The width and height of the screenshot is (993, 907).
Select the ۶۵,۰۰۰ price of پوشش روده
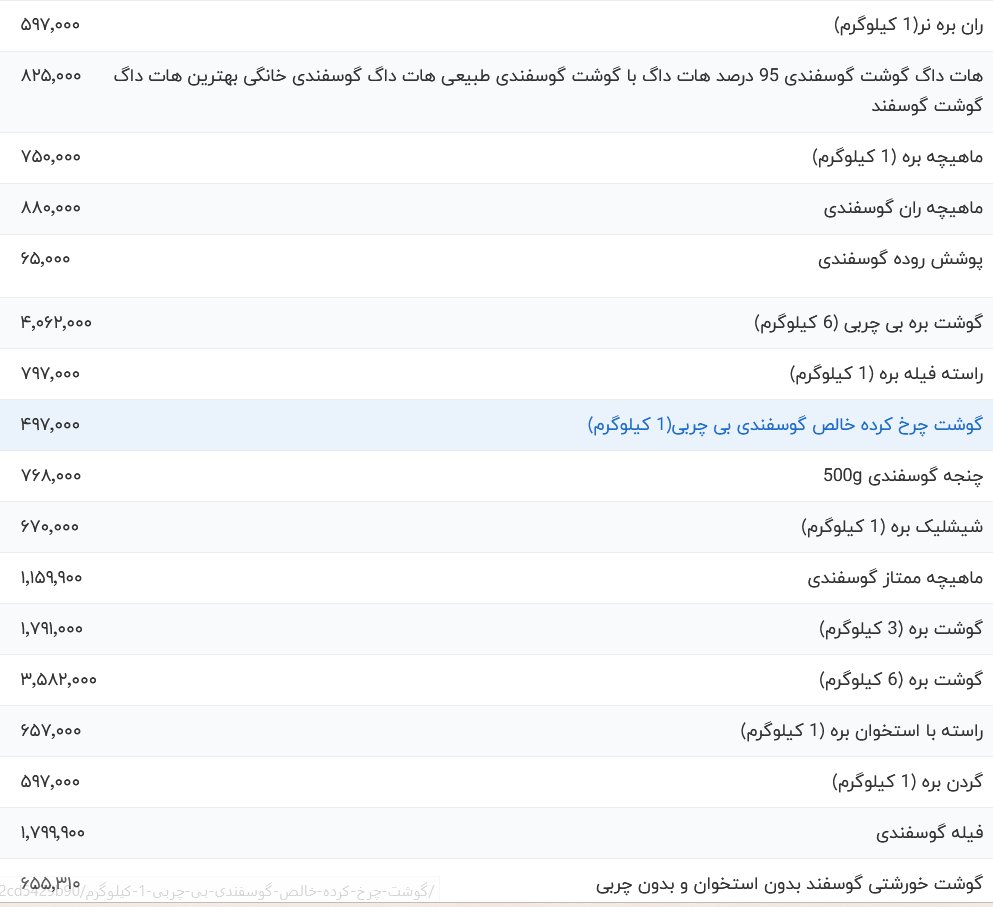45,259
